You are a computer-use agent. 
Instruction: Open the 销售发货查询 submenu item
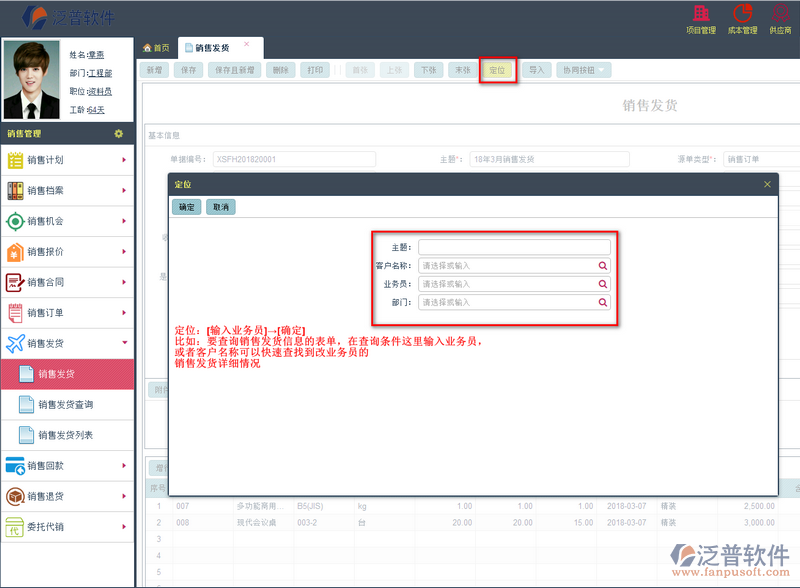click(67, 405)
